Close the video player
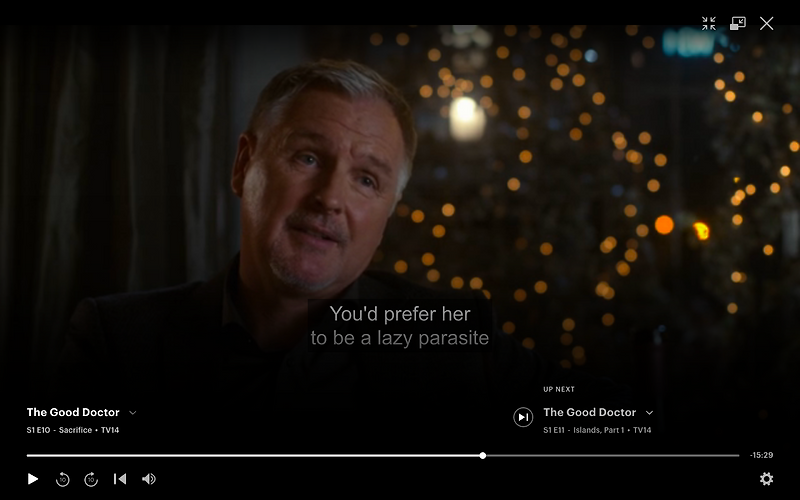The height and width of the screenshot is (500, 800). click(766, 23)
